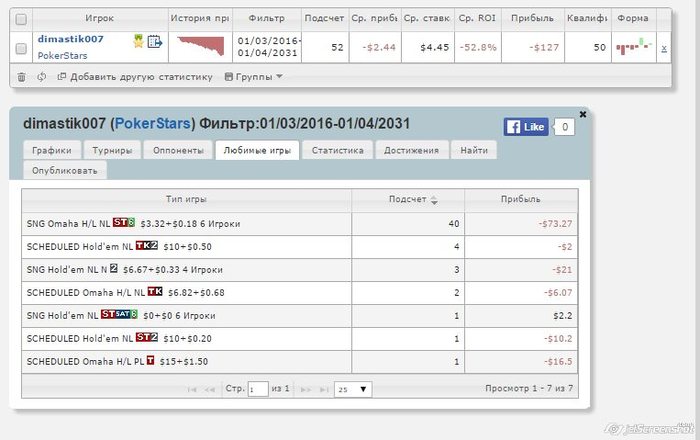
Task: Remove the dimastik007 row with the x link
Action: click(664, 48)
